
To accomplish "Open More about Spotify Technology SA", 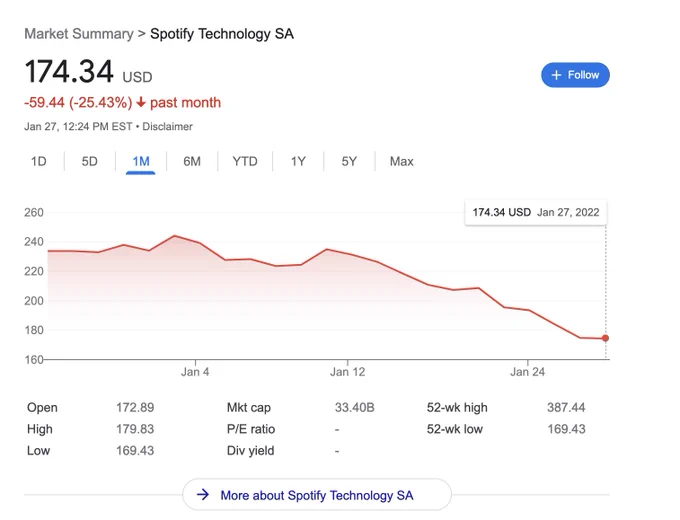I will point(317,494).
